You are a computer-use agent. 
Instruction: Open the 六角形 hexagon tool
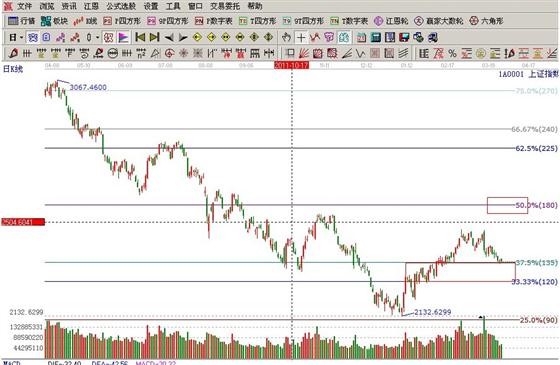[x=486, y=21]
